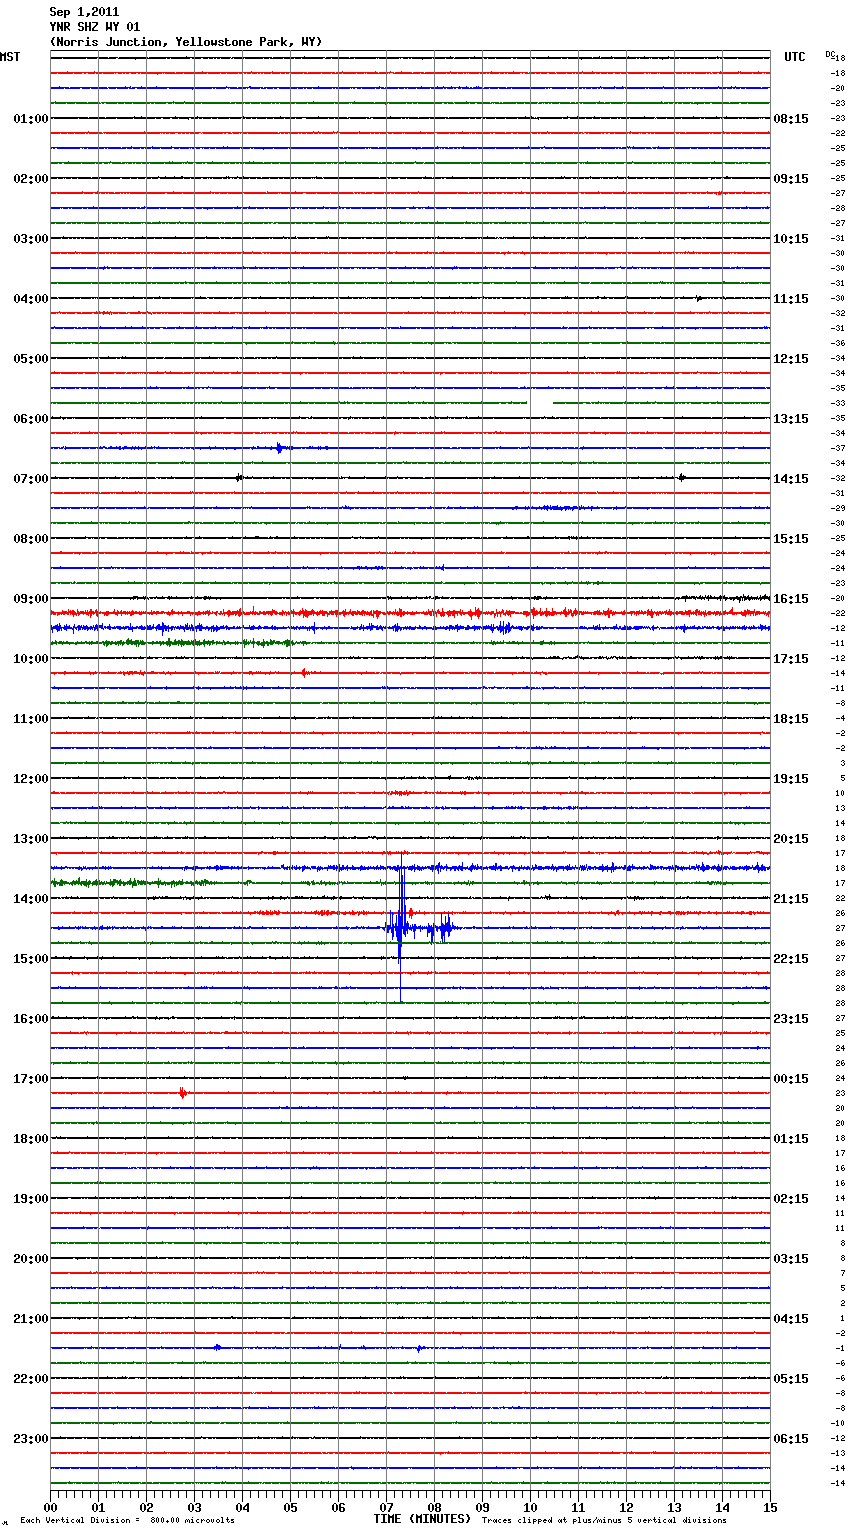Click the 11:15 UTC time label
Viewport: 850px width, 1534px height.
coord(791,299)
